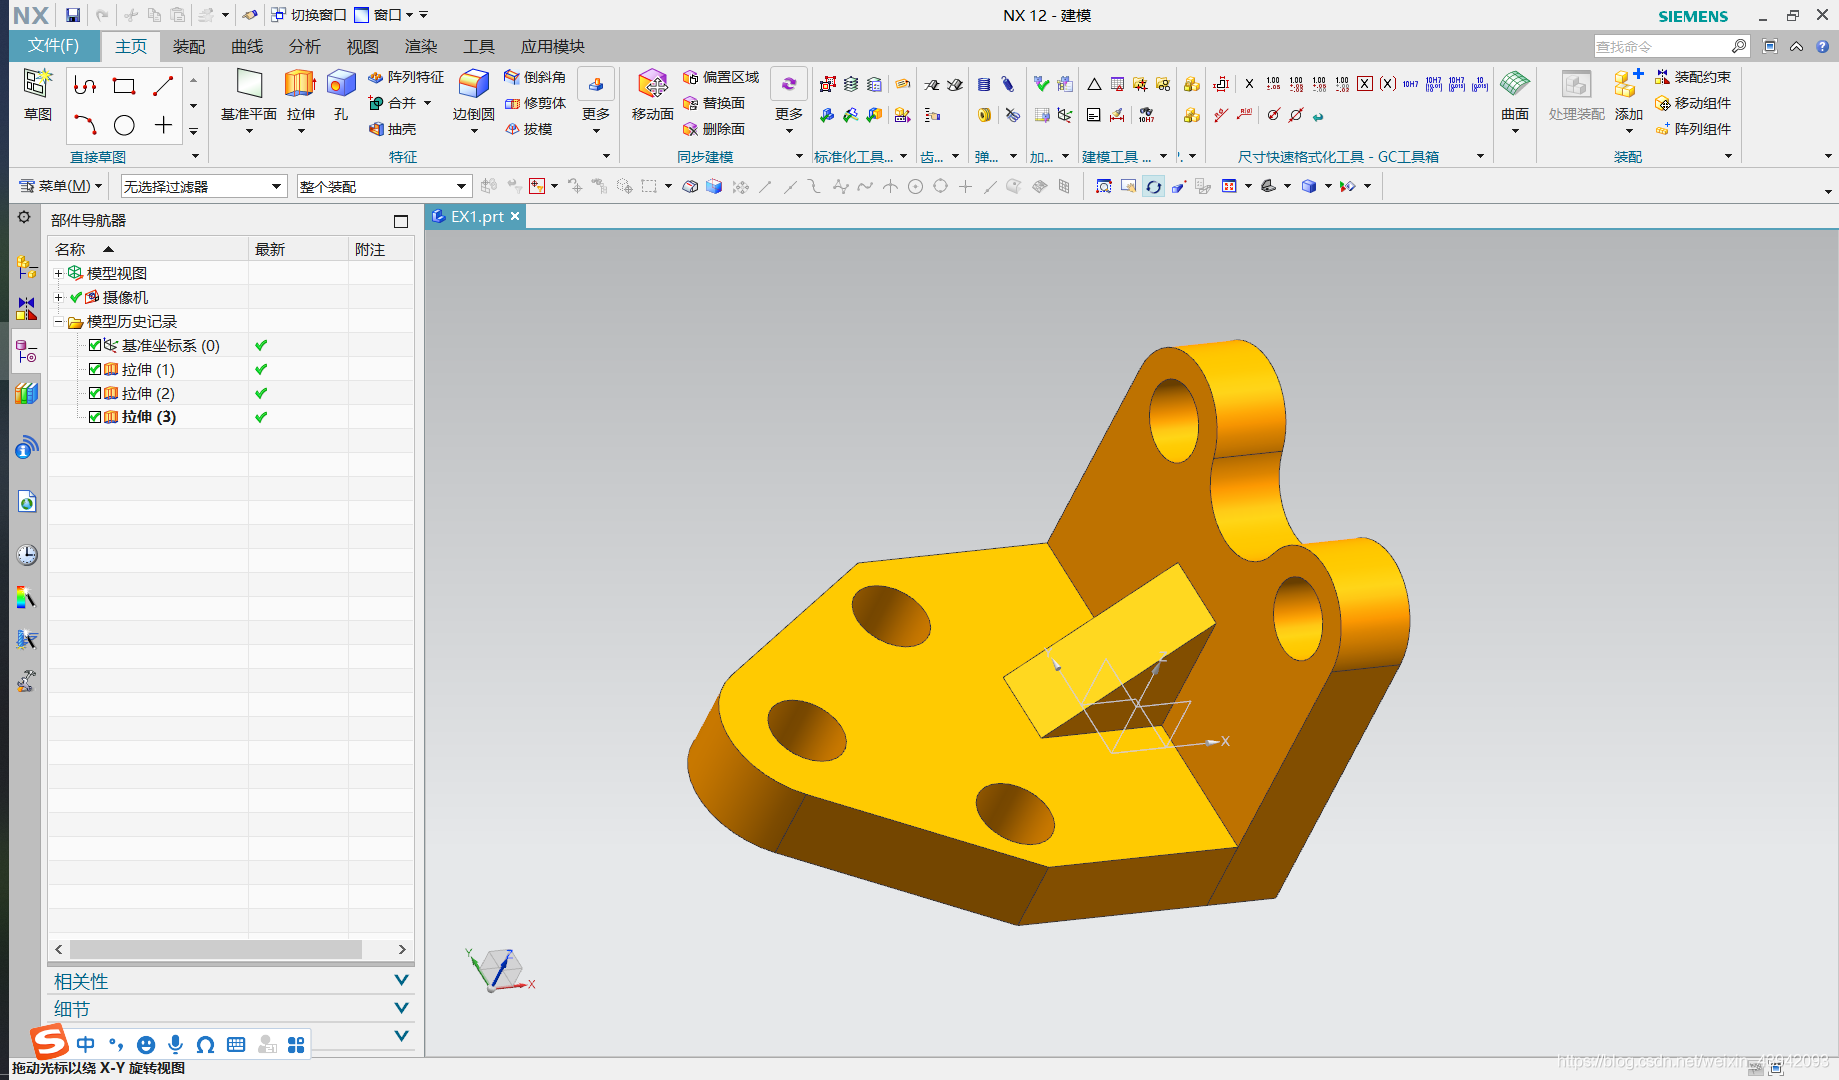Sort the tree by the 名称 column header
Viewport: 1839px width, 1080px height.
148,249
